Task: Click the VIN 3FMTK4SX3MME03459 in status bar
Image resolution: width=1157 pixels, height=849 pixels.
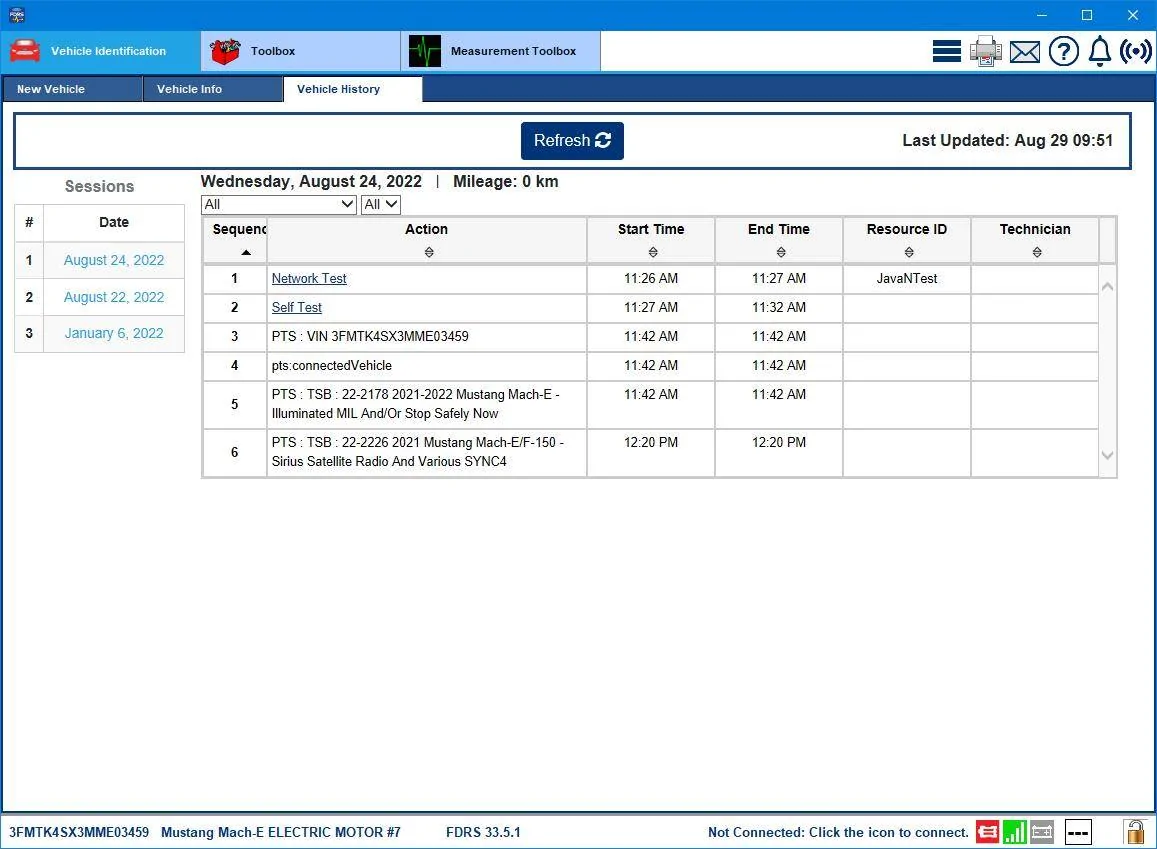Action: click(79, 832)
